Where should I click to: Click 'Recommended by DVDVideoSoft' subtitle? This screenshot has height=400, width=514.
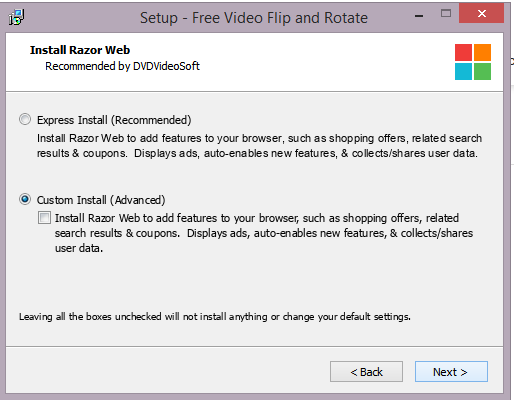pos(122,66)
